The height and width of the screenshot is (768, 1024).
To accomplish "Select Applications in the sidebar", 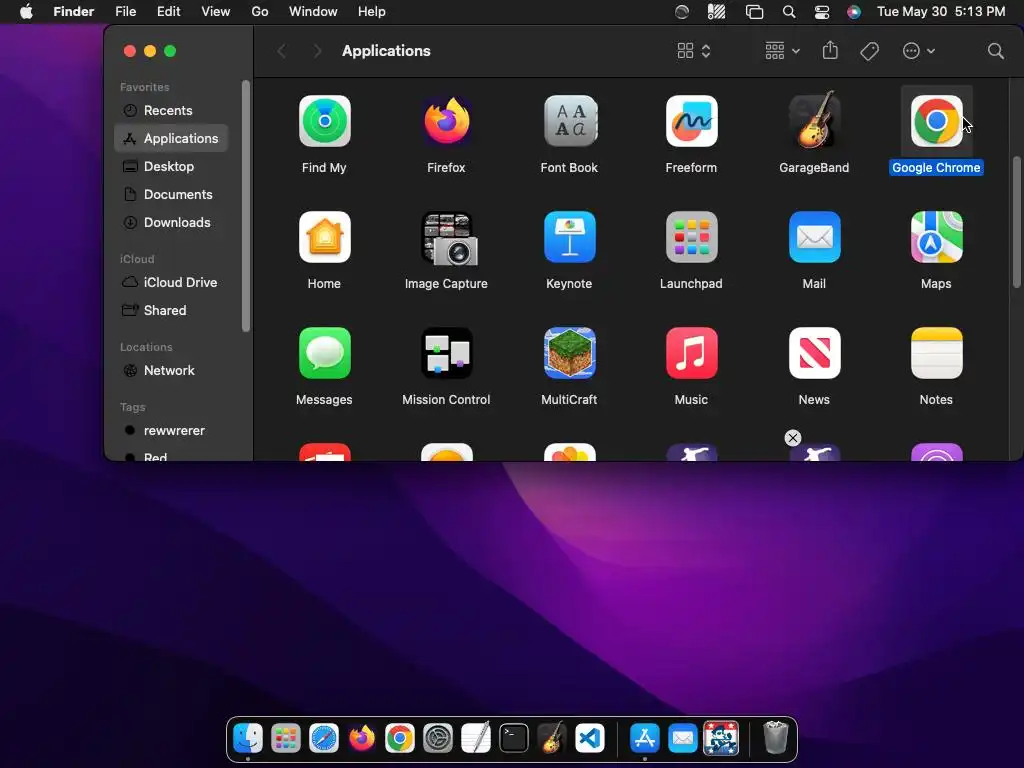I will coord(171,138).
